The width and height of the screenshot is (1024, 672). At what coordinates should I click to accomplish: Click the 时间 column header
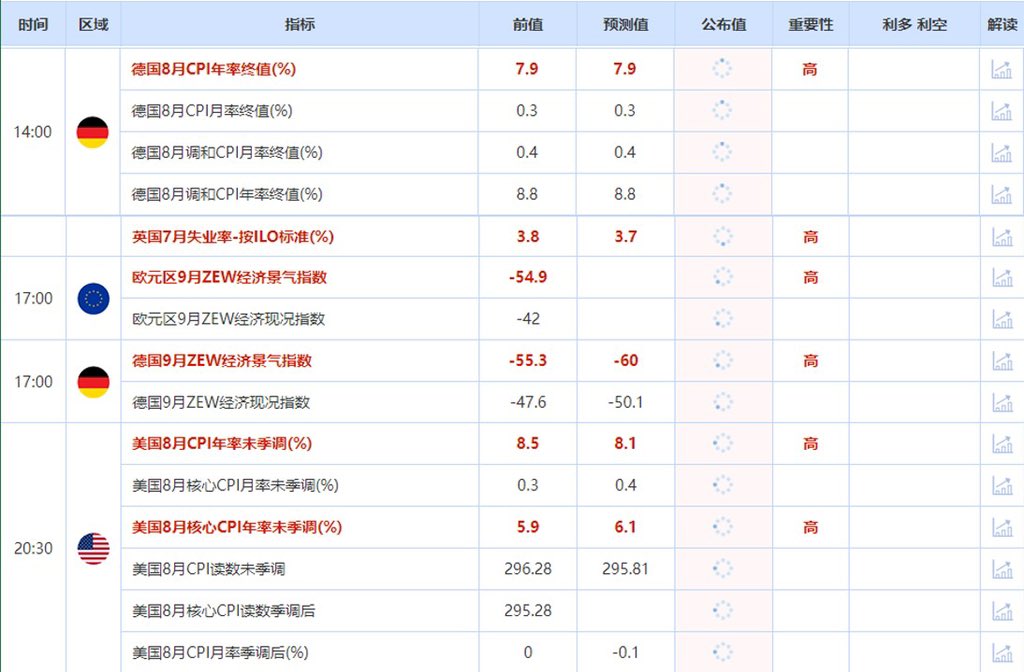point(33,24)
